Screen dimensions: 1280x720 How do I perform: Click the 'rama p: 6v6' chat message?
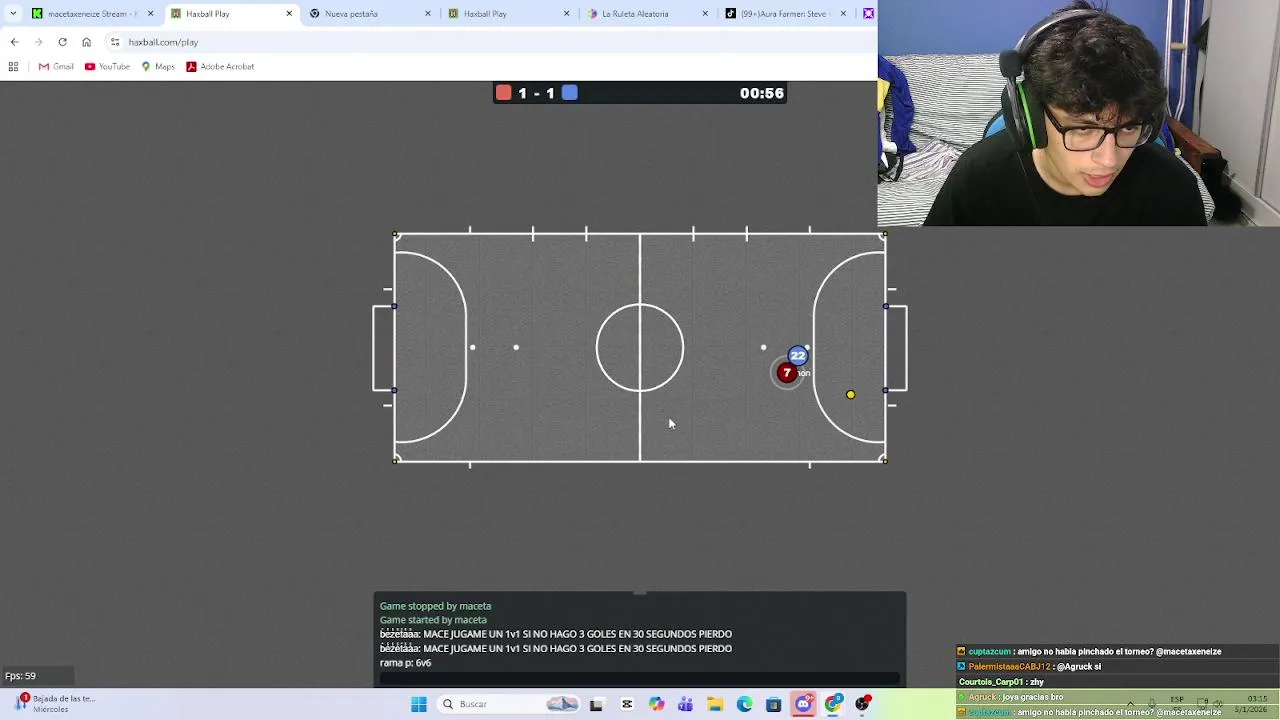pyautogui.click(x=405, y=663)
